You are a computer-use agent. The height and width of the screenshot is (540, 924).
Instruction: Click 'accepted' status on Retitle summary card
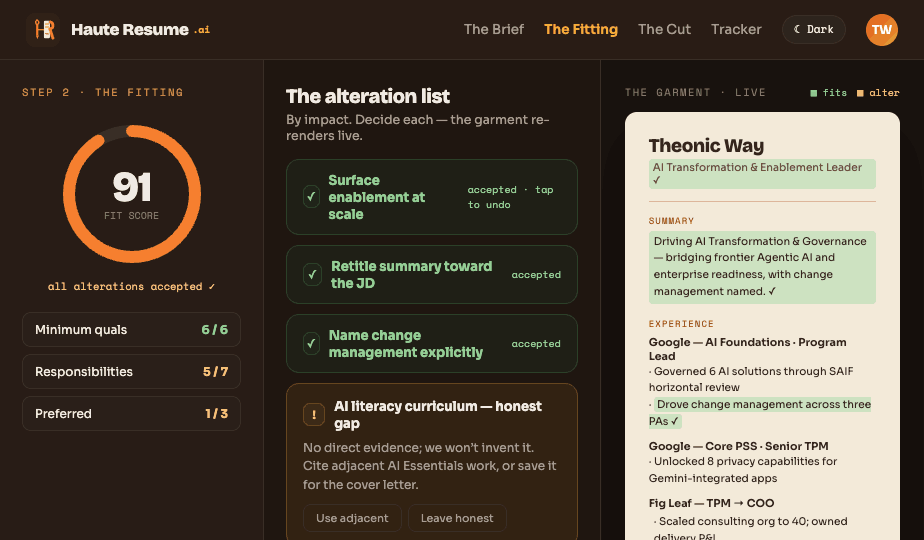pyautogui.click(x=536, y=275)
